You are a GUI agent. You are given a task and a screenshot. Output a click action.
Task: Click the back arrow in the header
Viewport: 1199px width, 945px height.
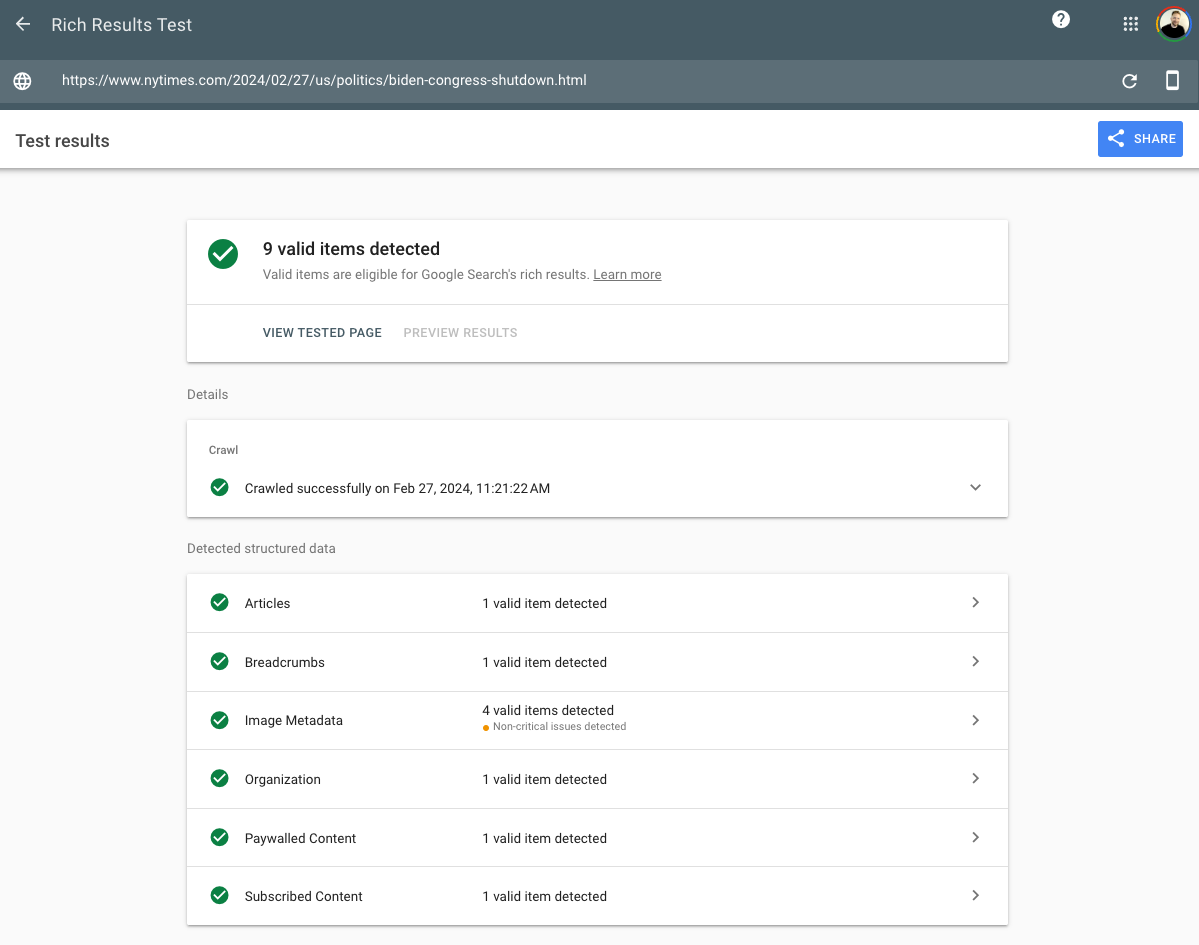coord(22,24)
